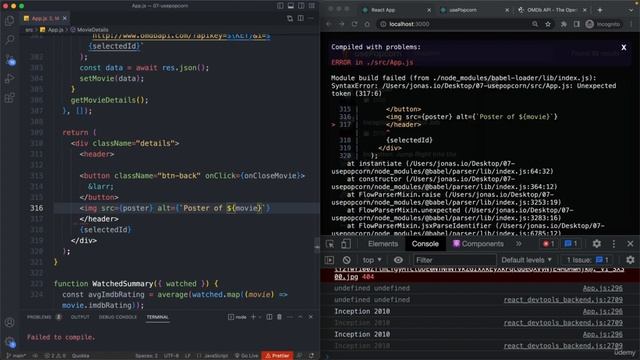Open the Chrome extensions puzzle icon
This screenshot has height=360, width=640.
[564, 24]
